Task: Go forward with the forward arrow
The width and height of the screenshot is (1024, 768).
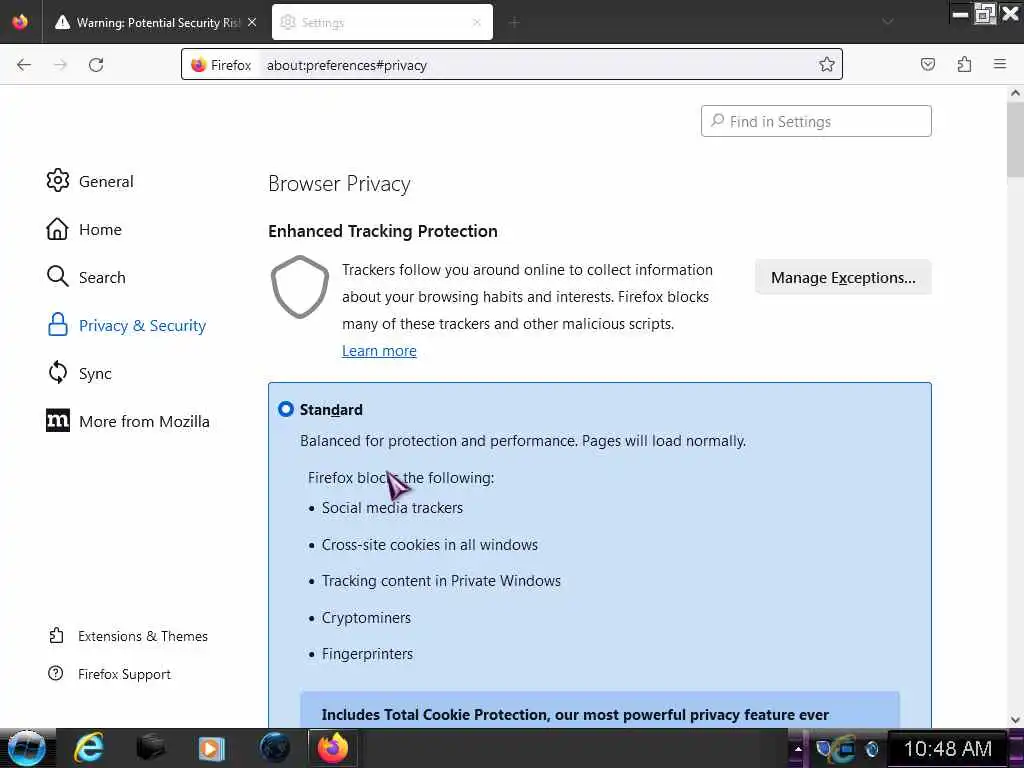Action: (x=60, y=65)
